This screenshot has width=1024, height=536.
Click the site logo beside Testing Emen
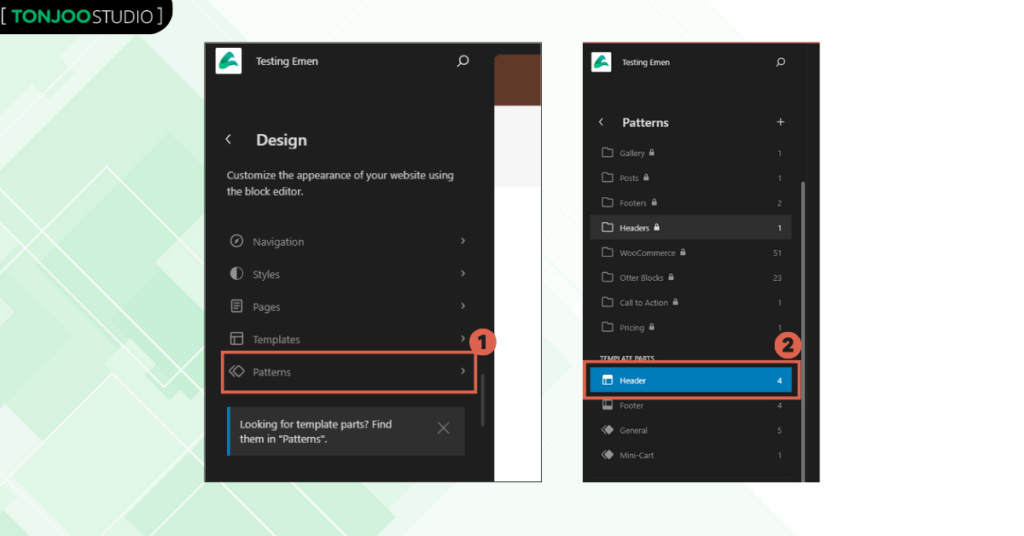click(228, 61)
